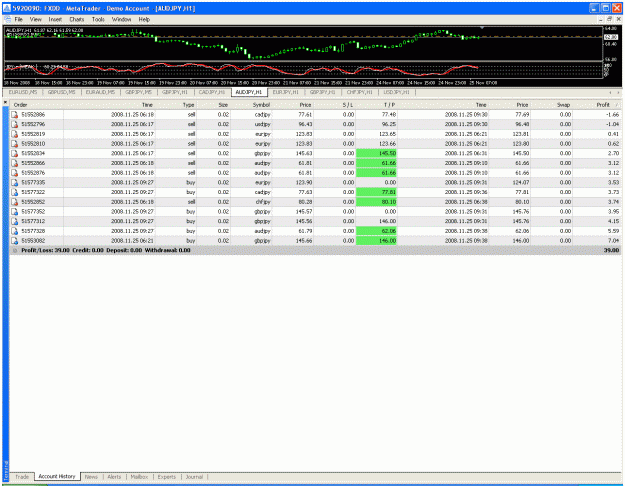Screen dimensions: 625x486
Task: Open the Experts terminal tab
Action: click(167, 477)
